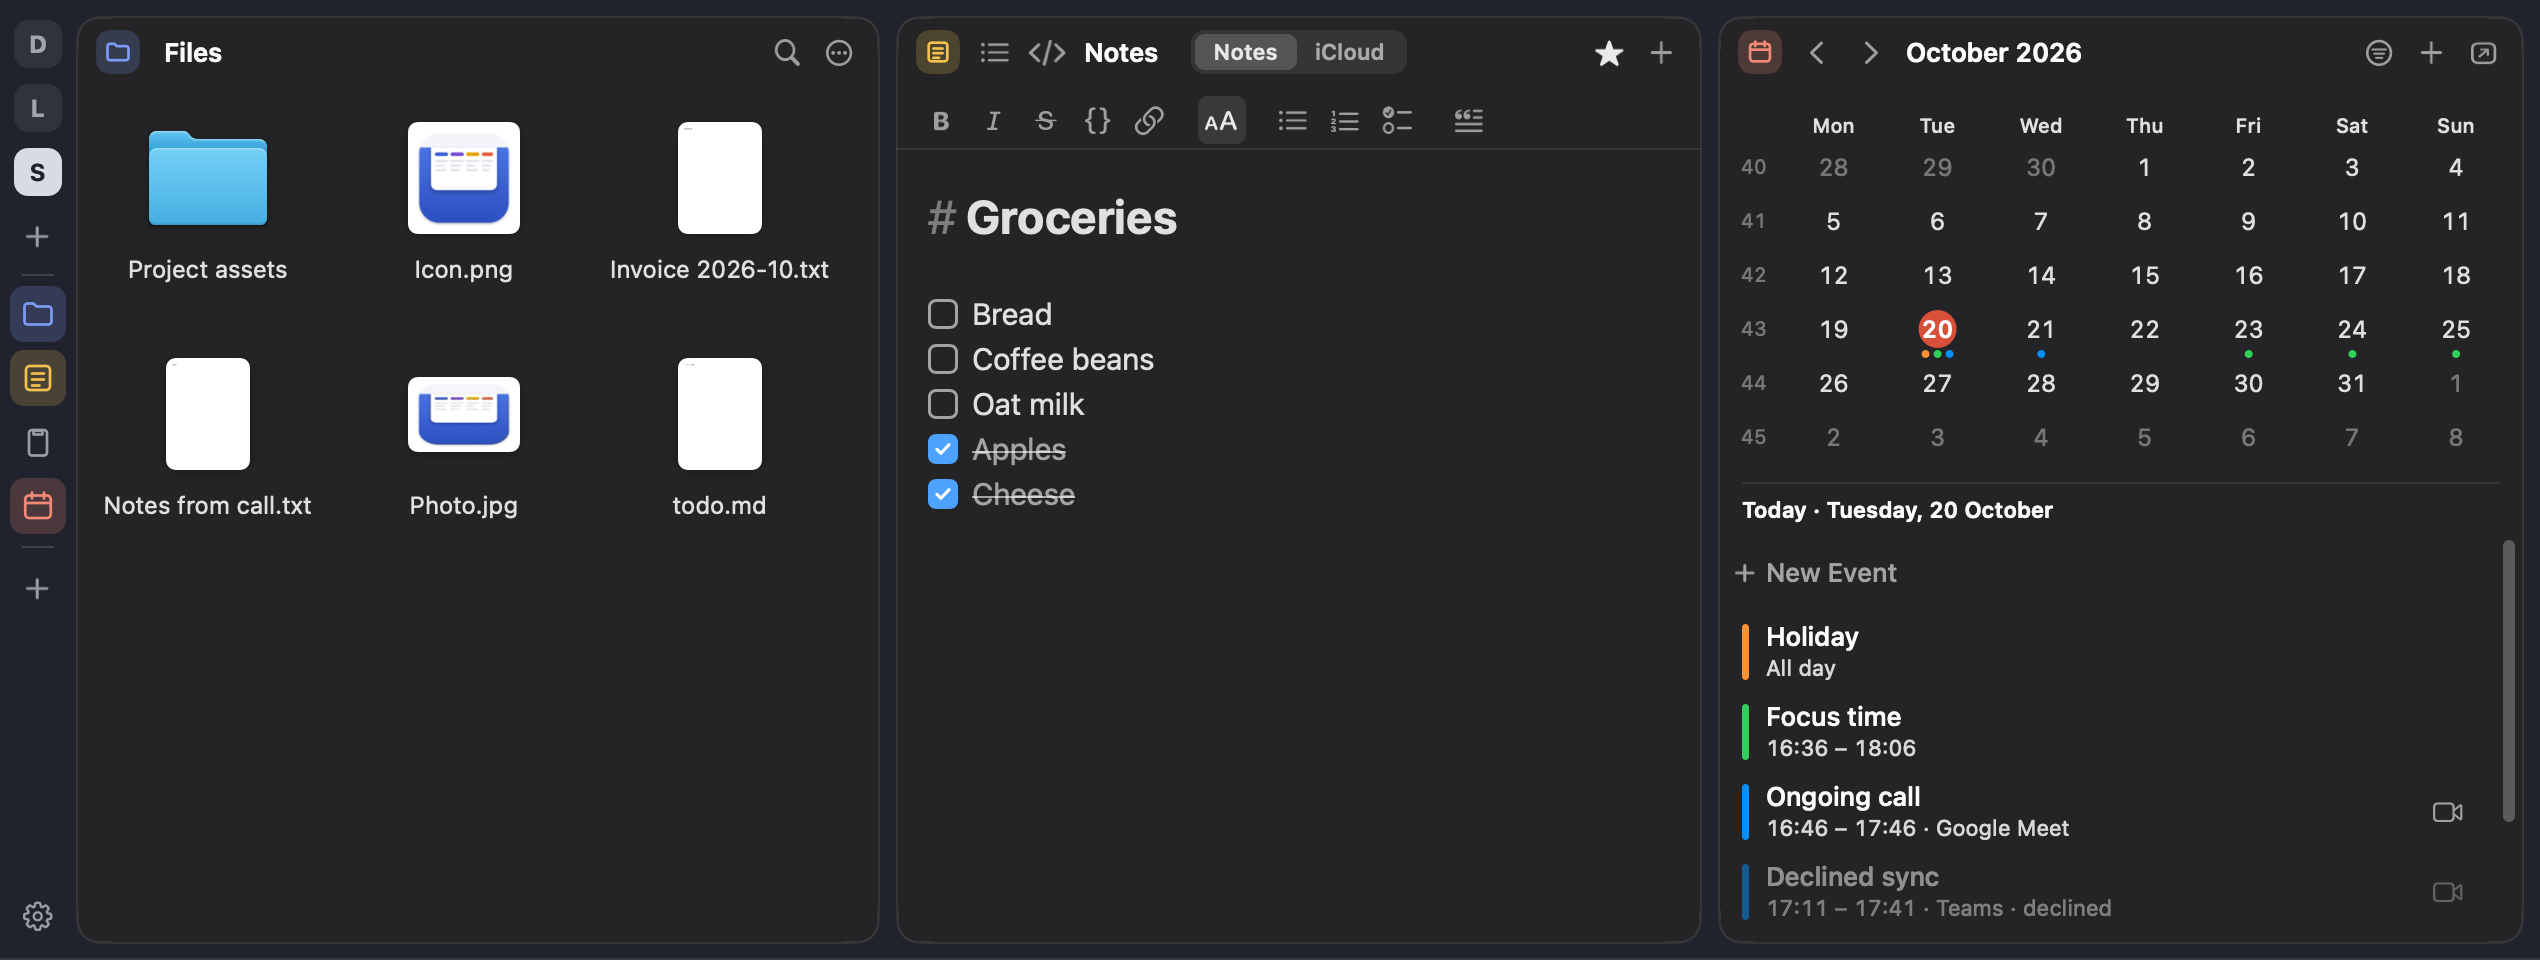Select October 23 in calendar

(x=2248, y=329)
